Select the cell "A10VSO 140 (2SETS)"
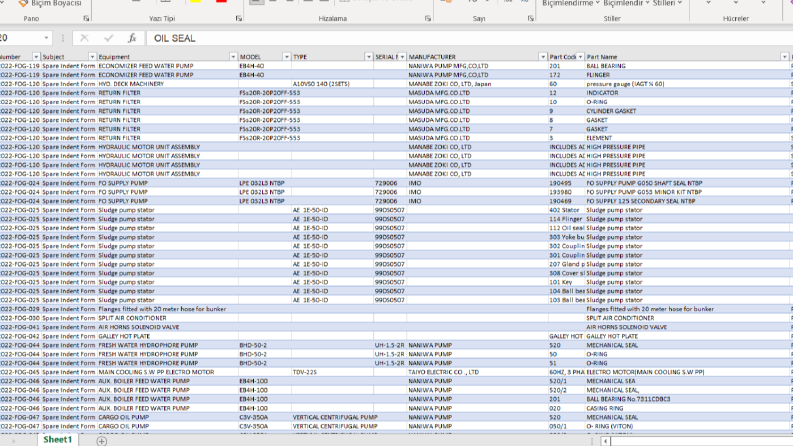Viewport: 793px width, 446px height. tap(332, 84)
